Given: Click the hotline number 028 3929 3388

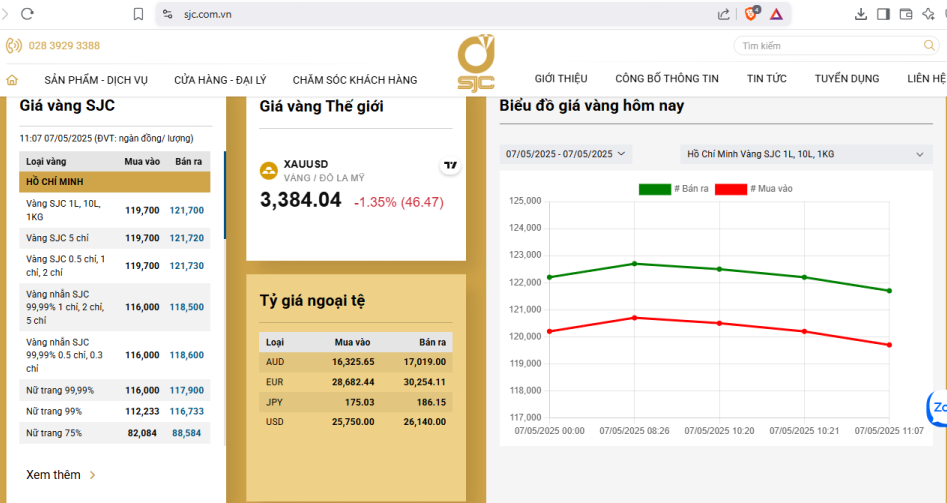Looking at the screenshot, I should click(65, 46).
